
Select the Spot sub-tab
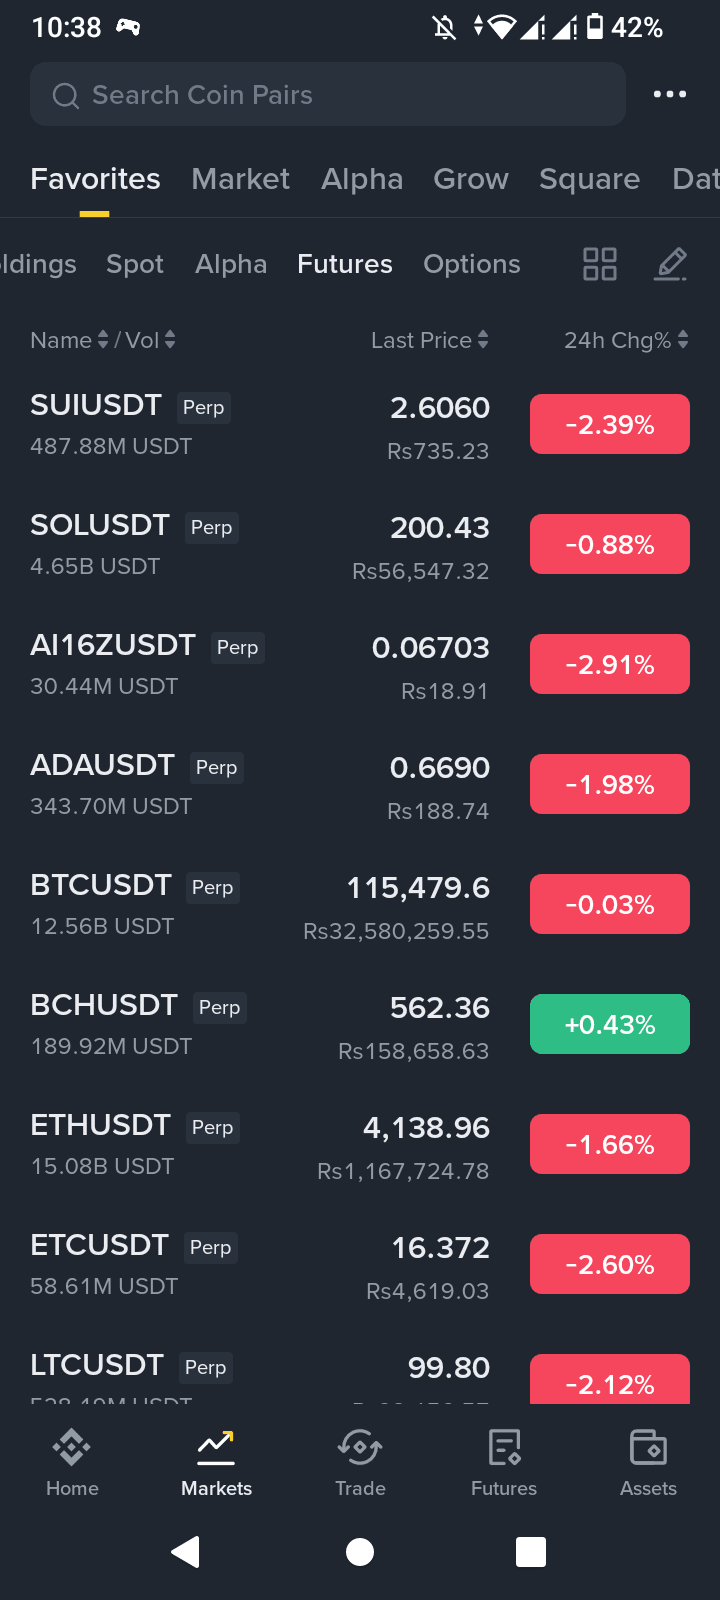tap(135, 264)
